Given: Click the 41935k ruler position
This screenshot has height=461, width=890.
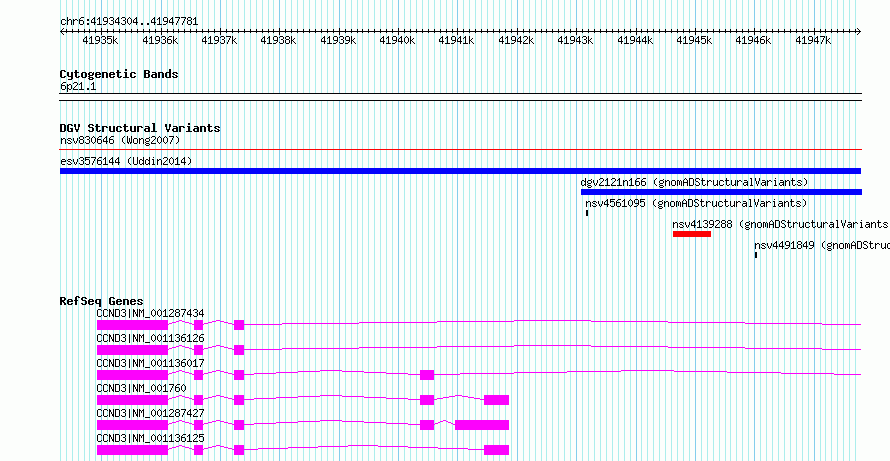Looking at the screenshot, I should [x=100, y=40].
